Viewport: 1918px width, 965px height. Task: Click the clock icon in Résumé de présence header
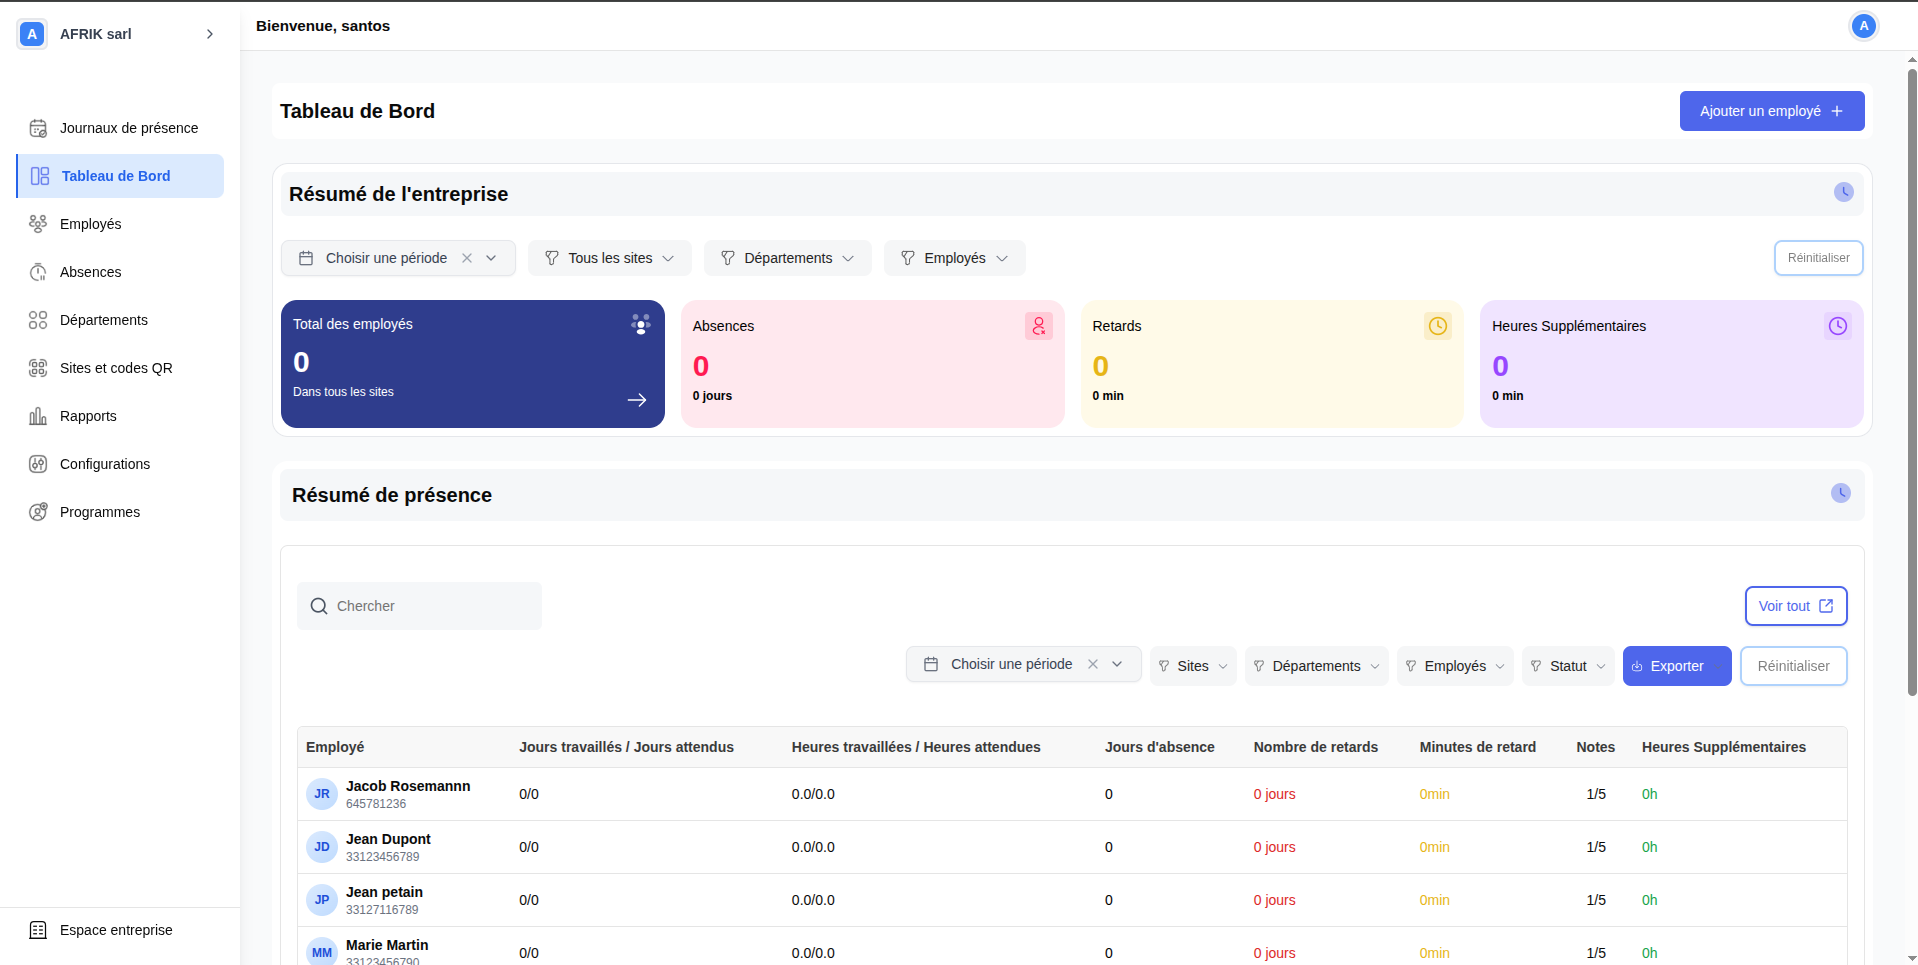click(1840, 493)
